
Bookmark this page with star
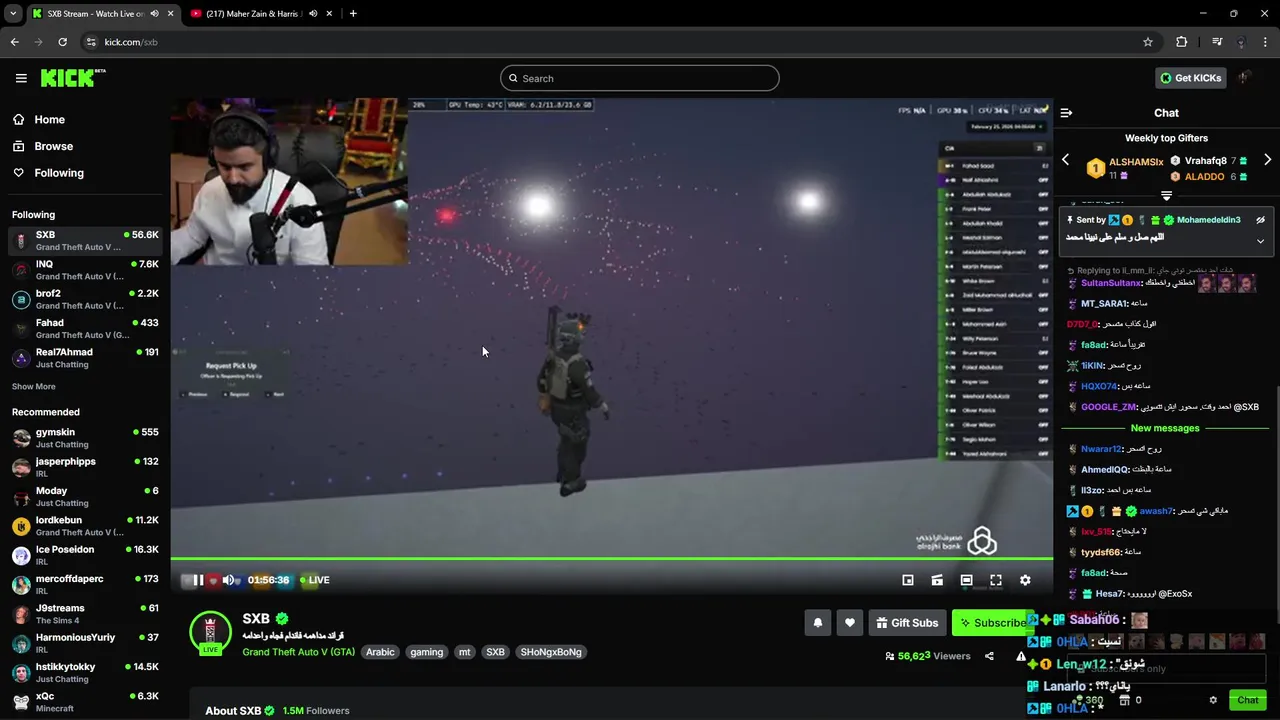1148,42
